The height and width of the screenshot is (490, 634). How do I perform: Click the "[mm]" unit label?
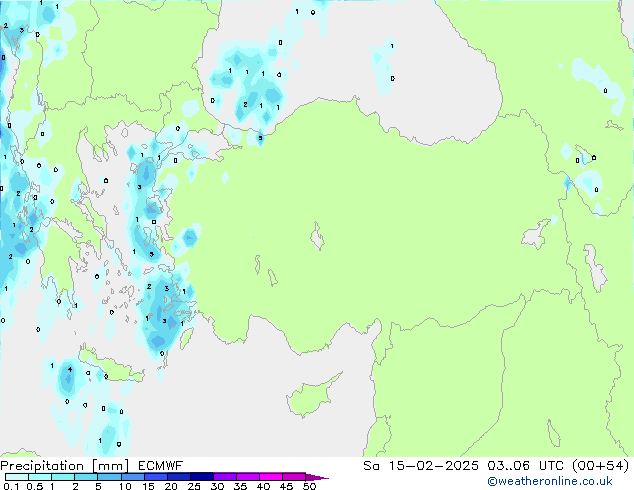(x=110, y=466)
